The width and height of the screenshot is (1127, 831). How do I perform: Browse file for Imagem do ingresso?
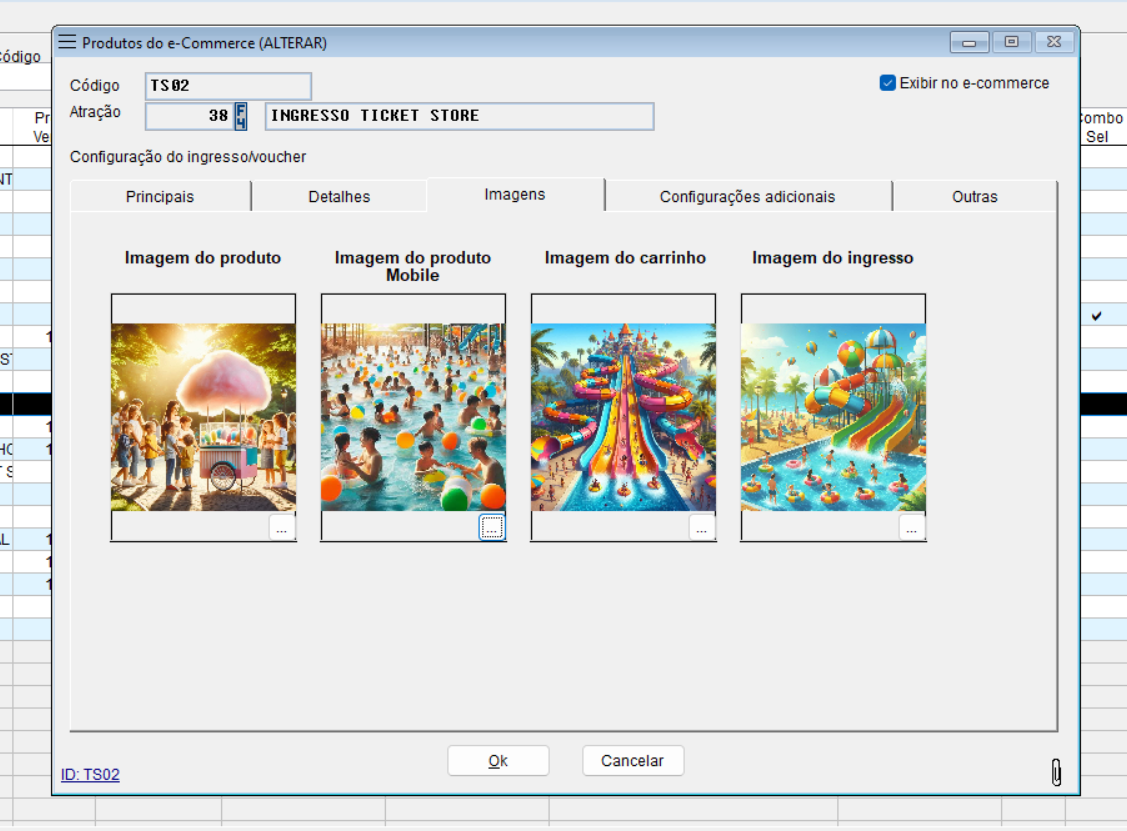[912, 528]
